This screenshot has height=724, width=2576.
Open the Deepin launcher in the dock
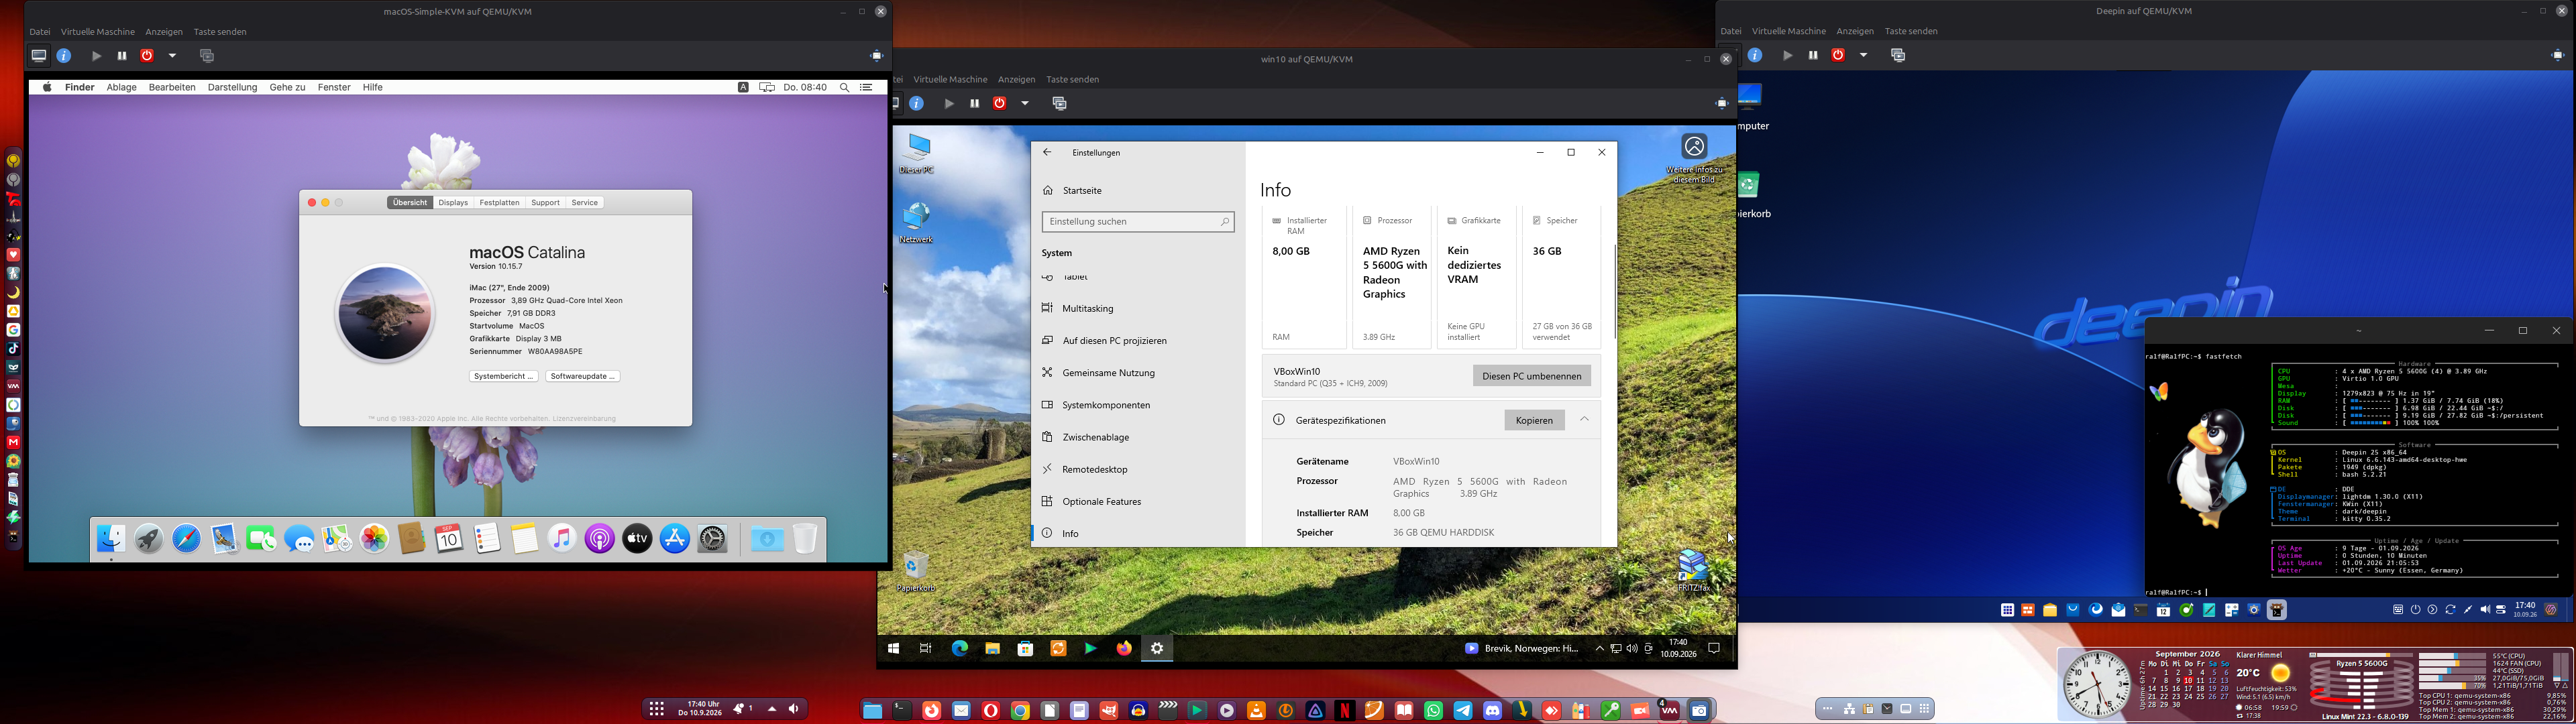click(2007, 610)
